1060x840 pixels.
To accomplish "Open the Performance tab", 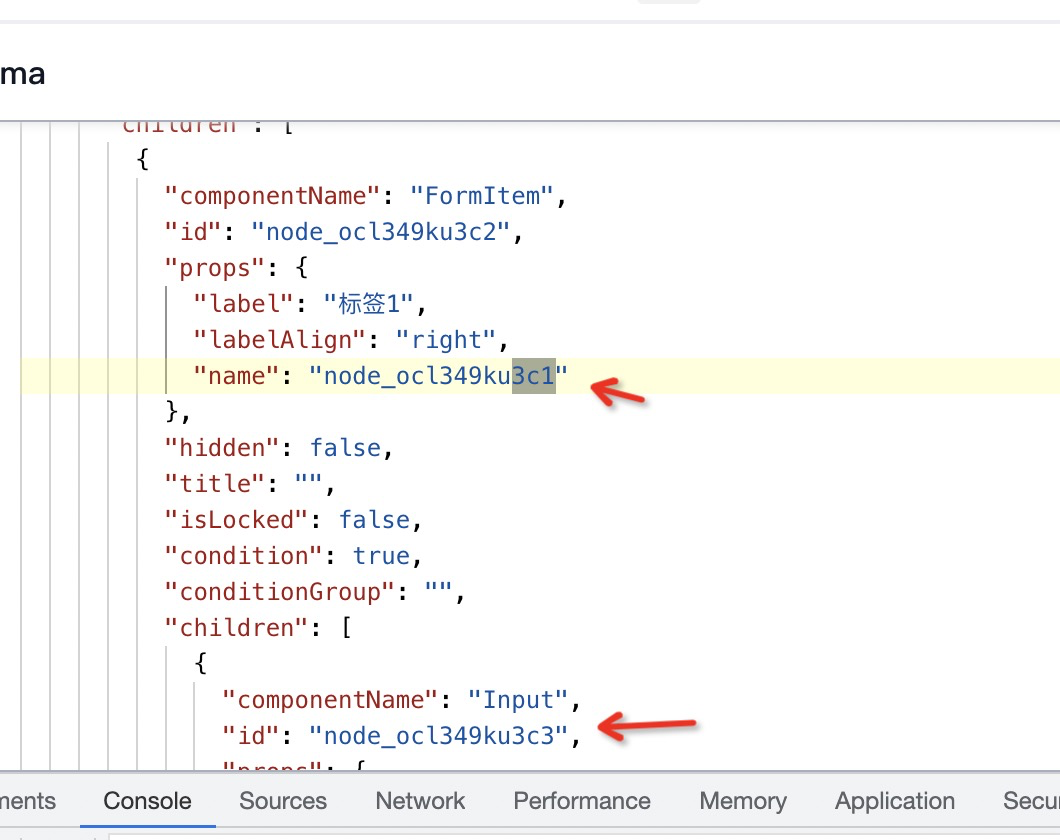I will (581, 801).
